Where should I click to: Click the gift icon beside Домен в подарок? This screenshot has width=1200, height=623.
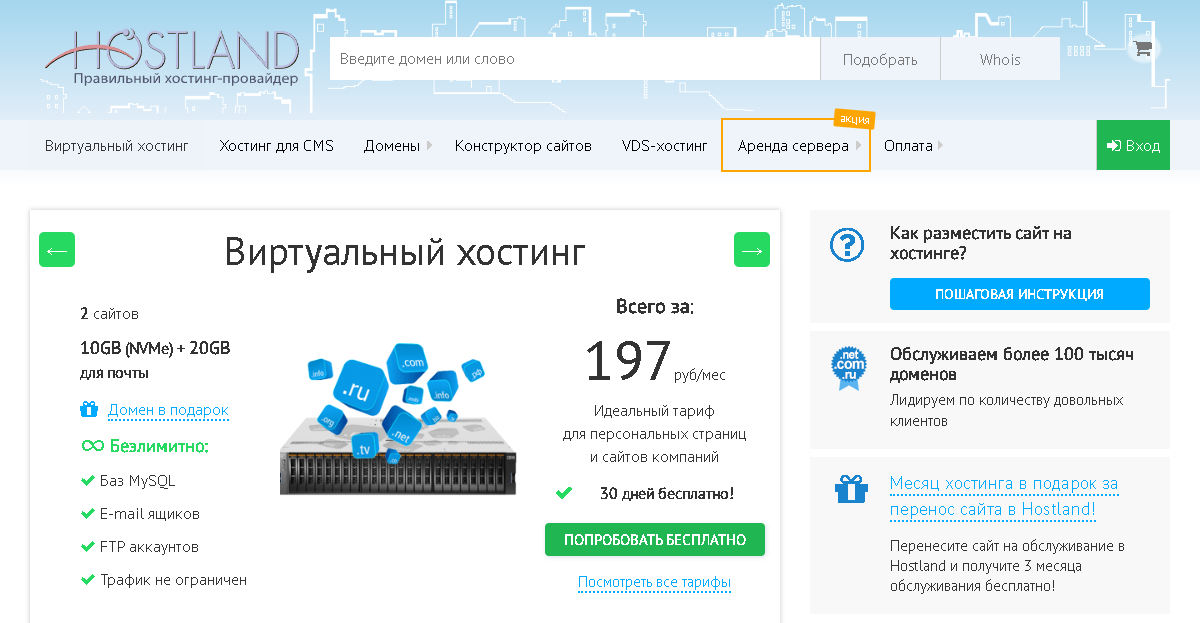(x=89, y=410)
